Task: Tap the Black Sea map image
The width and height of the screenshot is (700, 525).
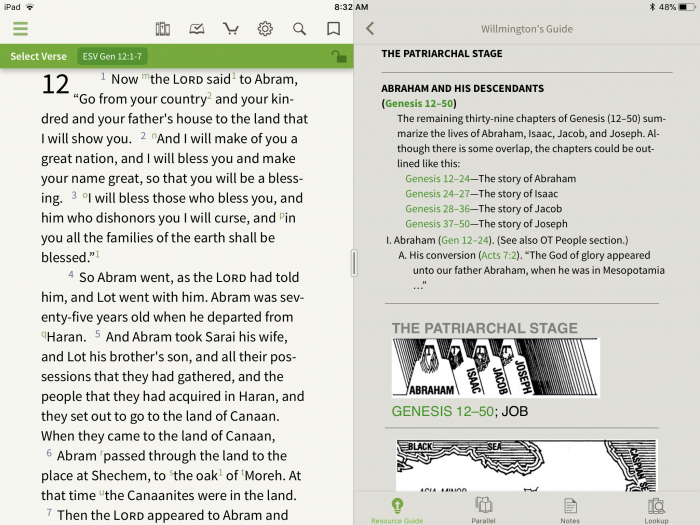Action: pyautogui.click(x=526, y=465)
